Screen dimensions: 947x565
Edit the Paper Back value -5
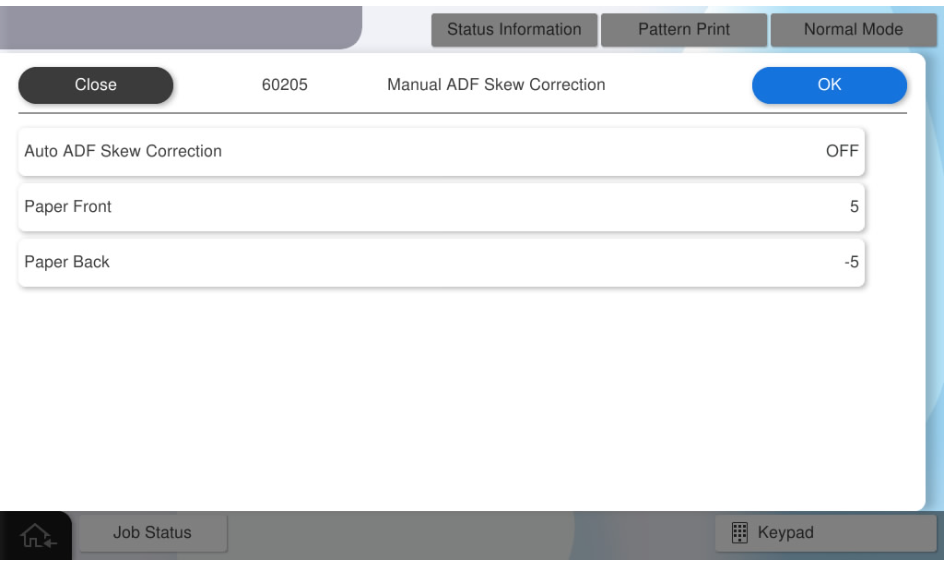click(x=850, y=262)
